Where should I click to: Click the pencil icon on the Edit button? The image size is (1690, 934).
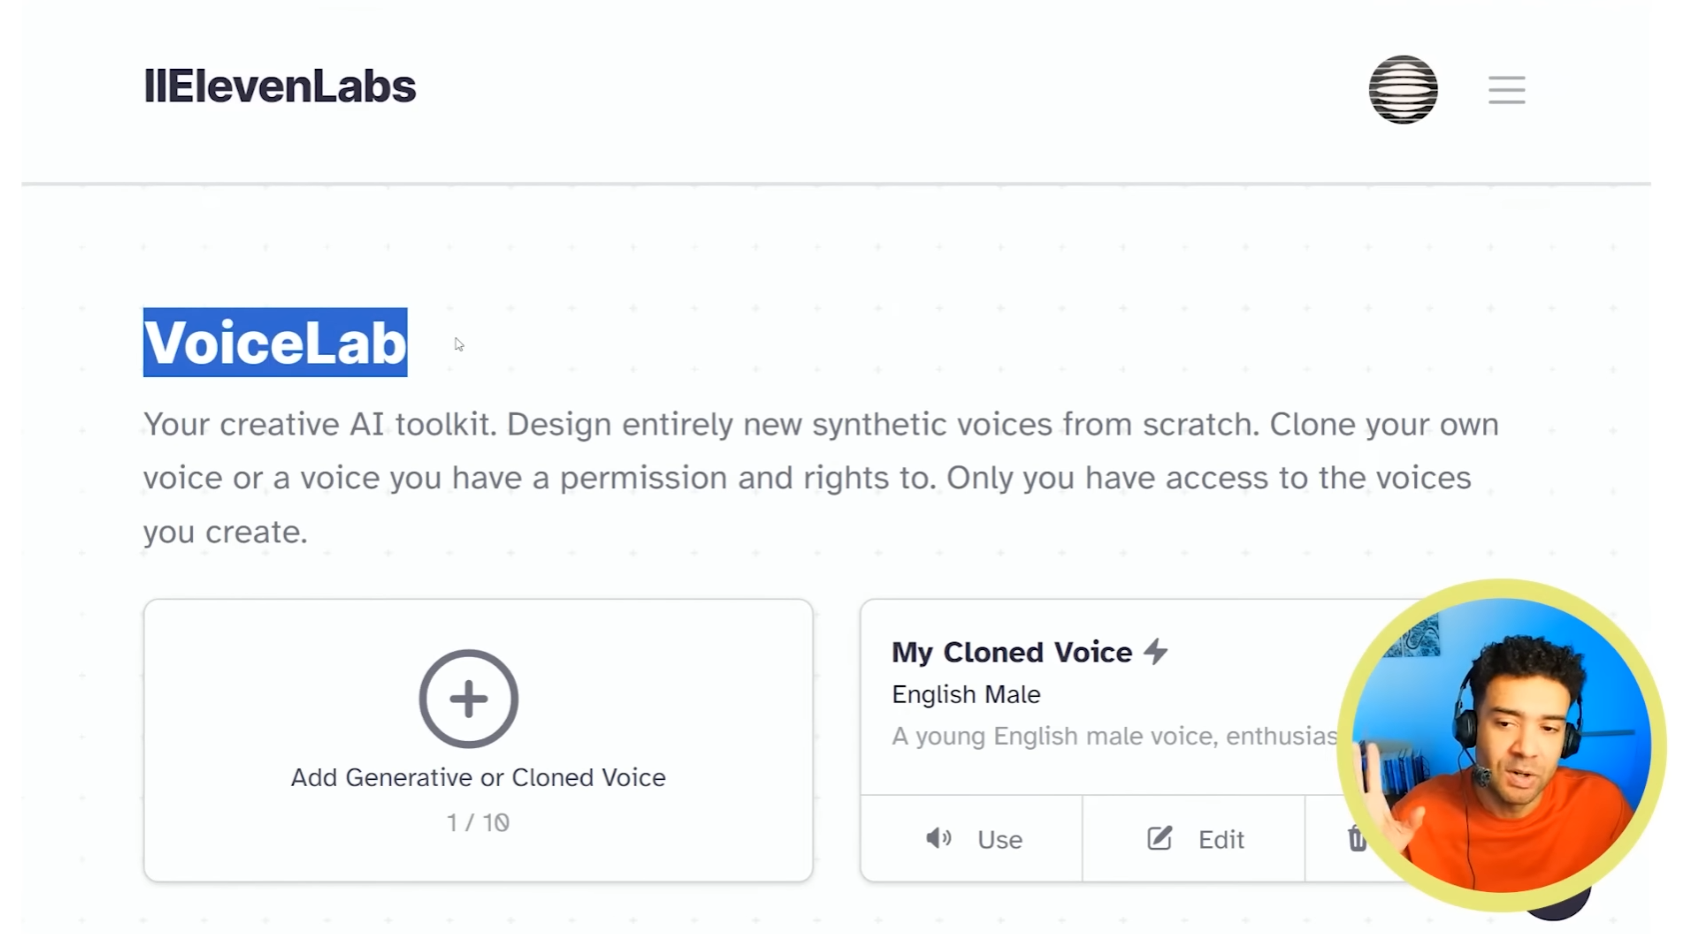pos(1158,839)
